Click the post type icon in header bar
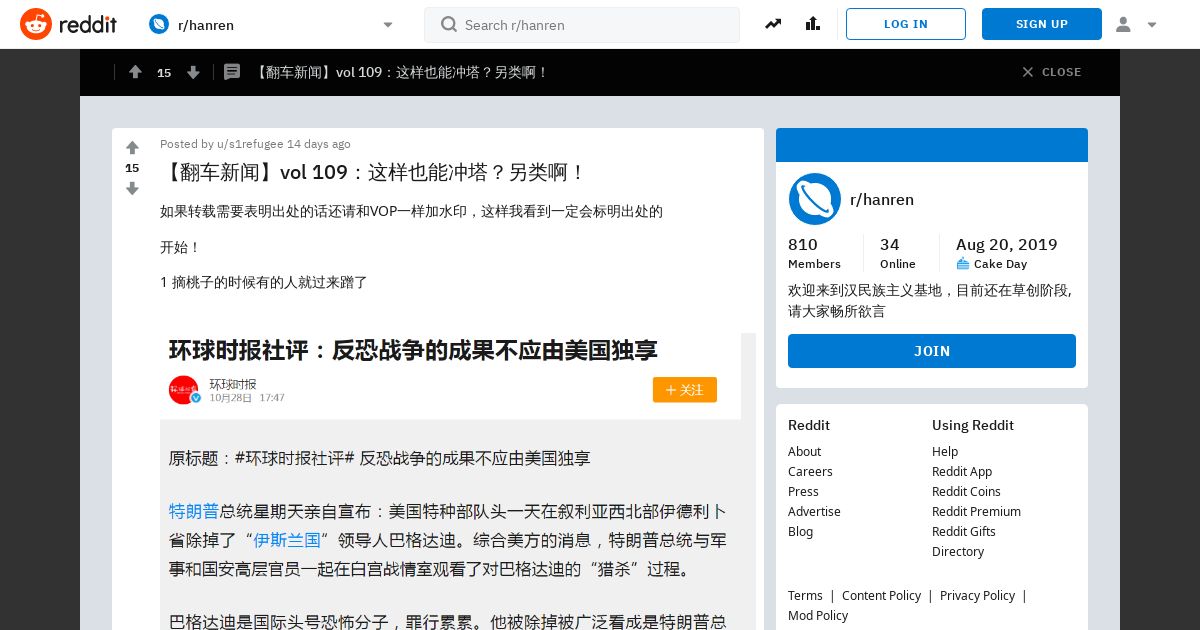Viewport: 1200px width, 630px height. coord(232,72)
